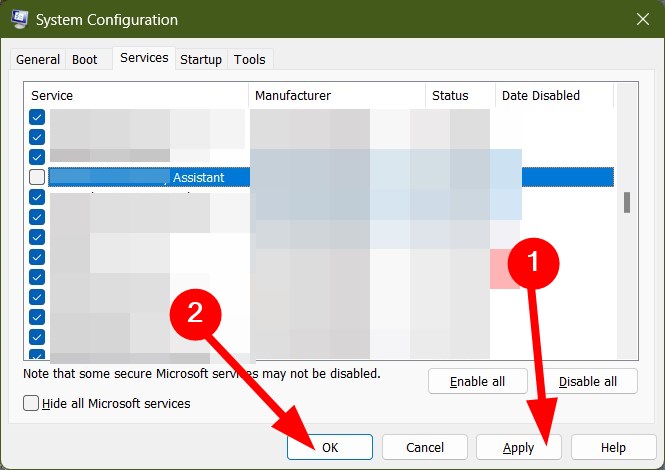The image size is (665, 470).
Task: Sort by the Manufacturer column header
Action: 337,95
